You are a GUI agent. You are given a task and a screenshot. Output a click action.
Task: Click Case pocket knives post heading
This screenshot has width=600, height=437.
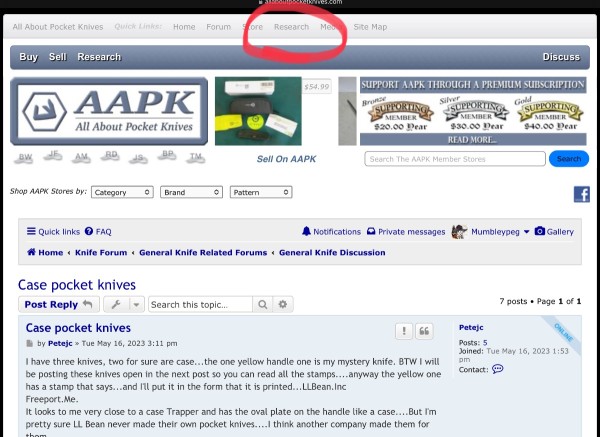78,328
